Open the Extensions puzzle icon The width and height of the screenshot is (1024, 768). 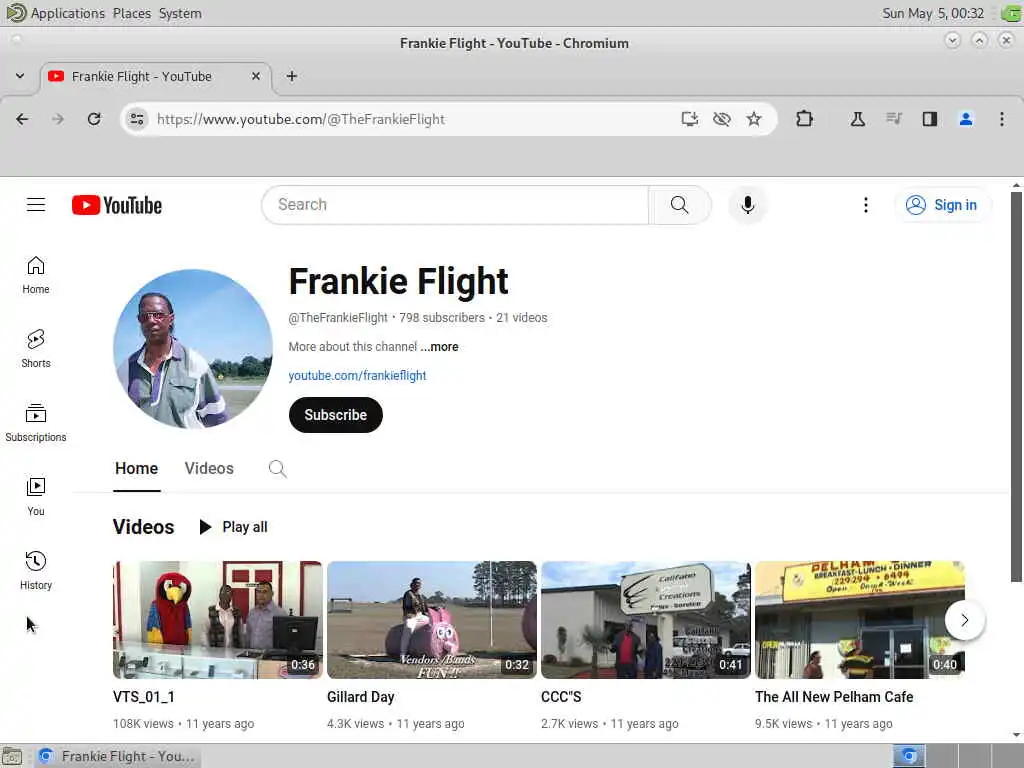(805, 119)
